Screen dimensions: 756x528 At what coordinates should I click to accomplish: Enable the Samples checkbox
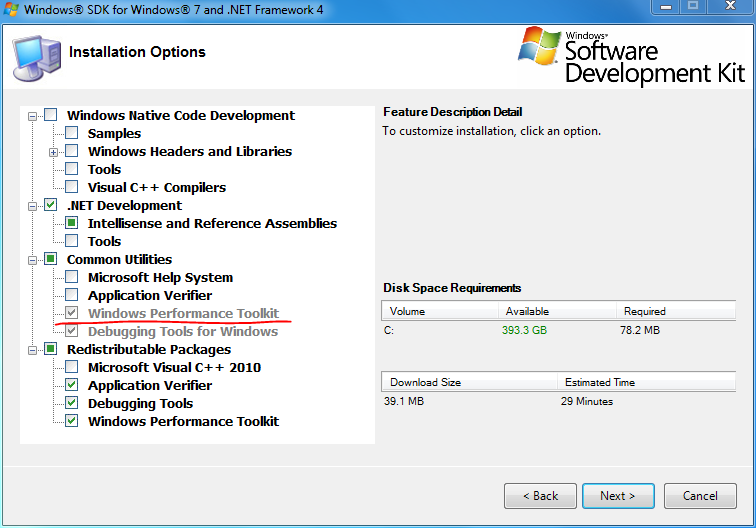(71, 133)
